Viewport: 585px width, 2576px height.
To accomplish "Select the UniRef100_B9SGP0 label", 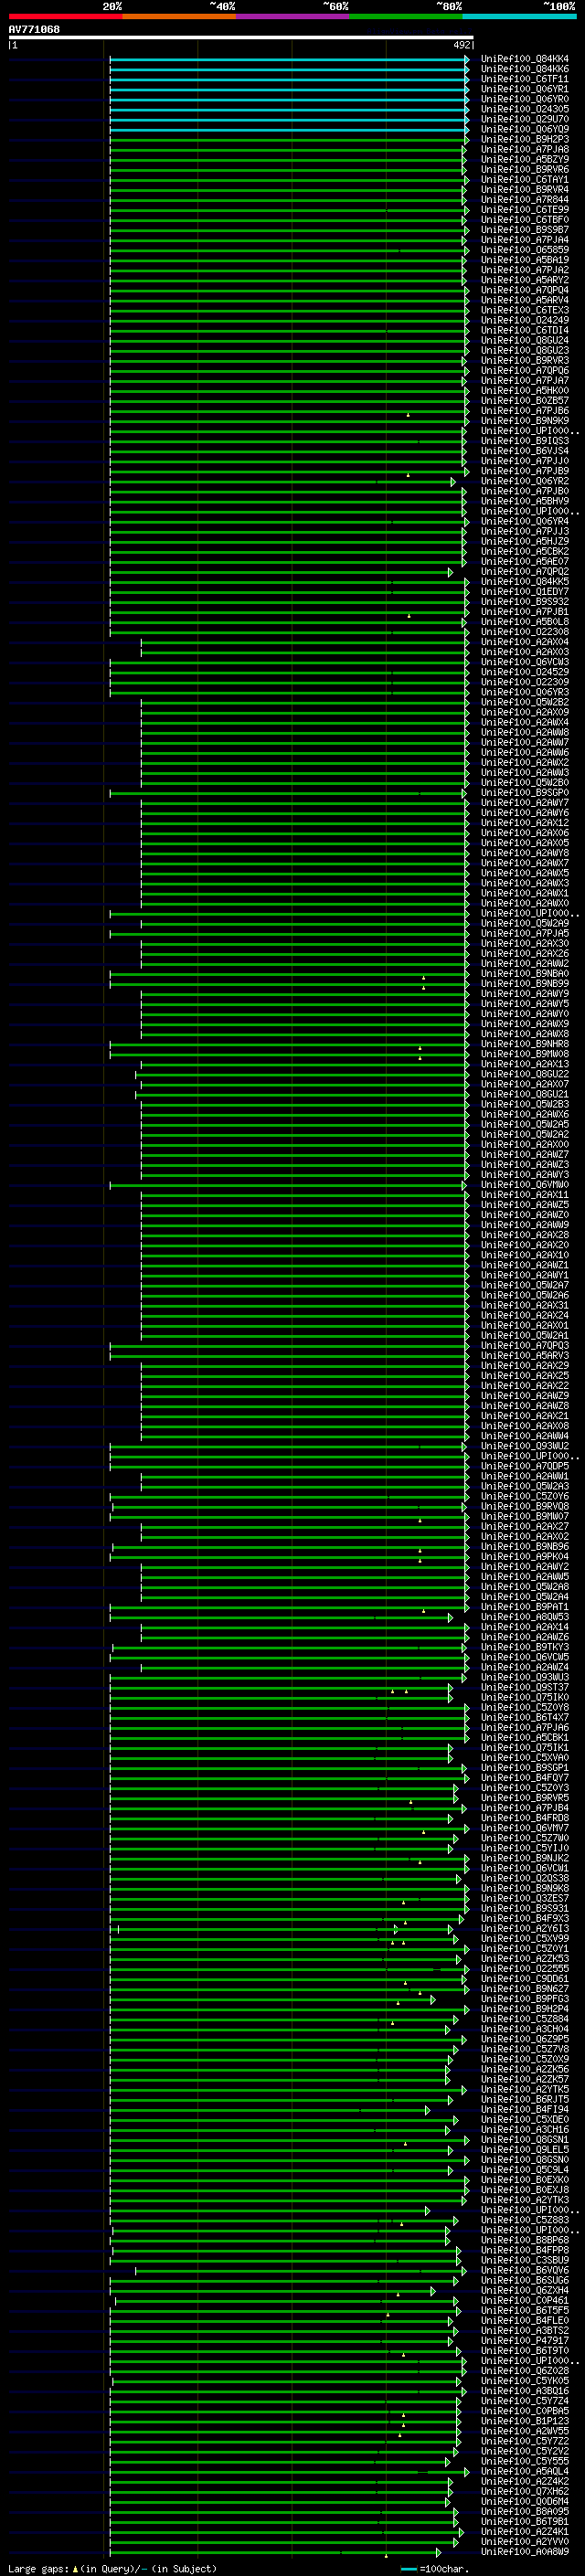I will (525, 793).
